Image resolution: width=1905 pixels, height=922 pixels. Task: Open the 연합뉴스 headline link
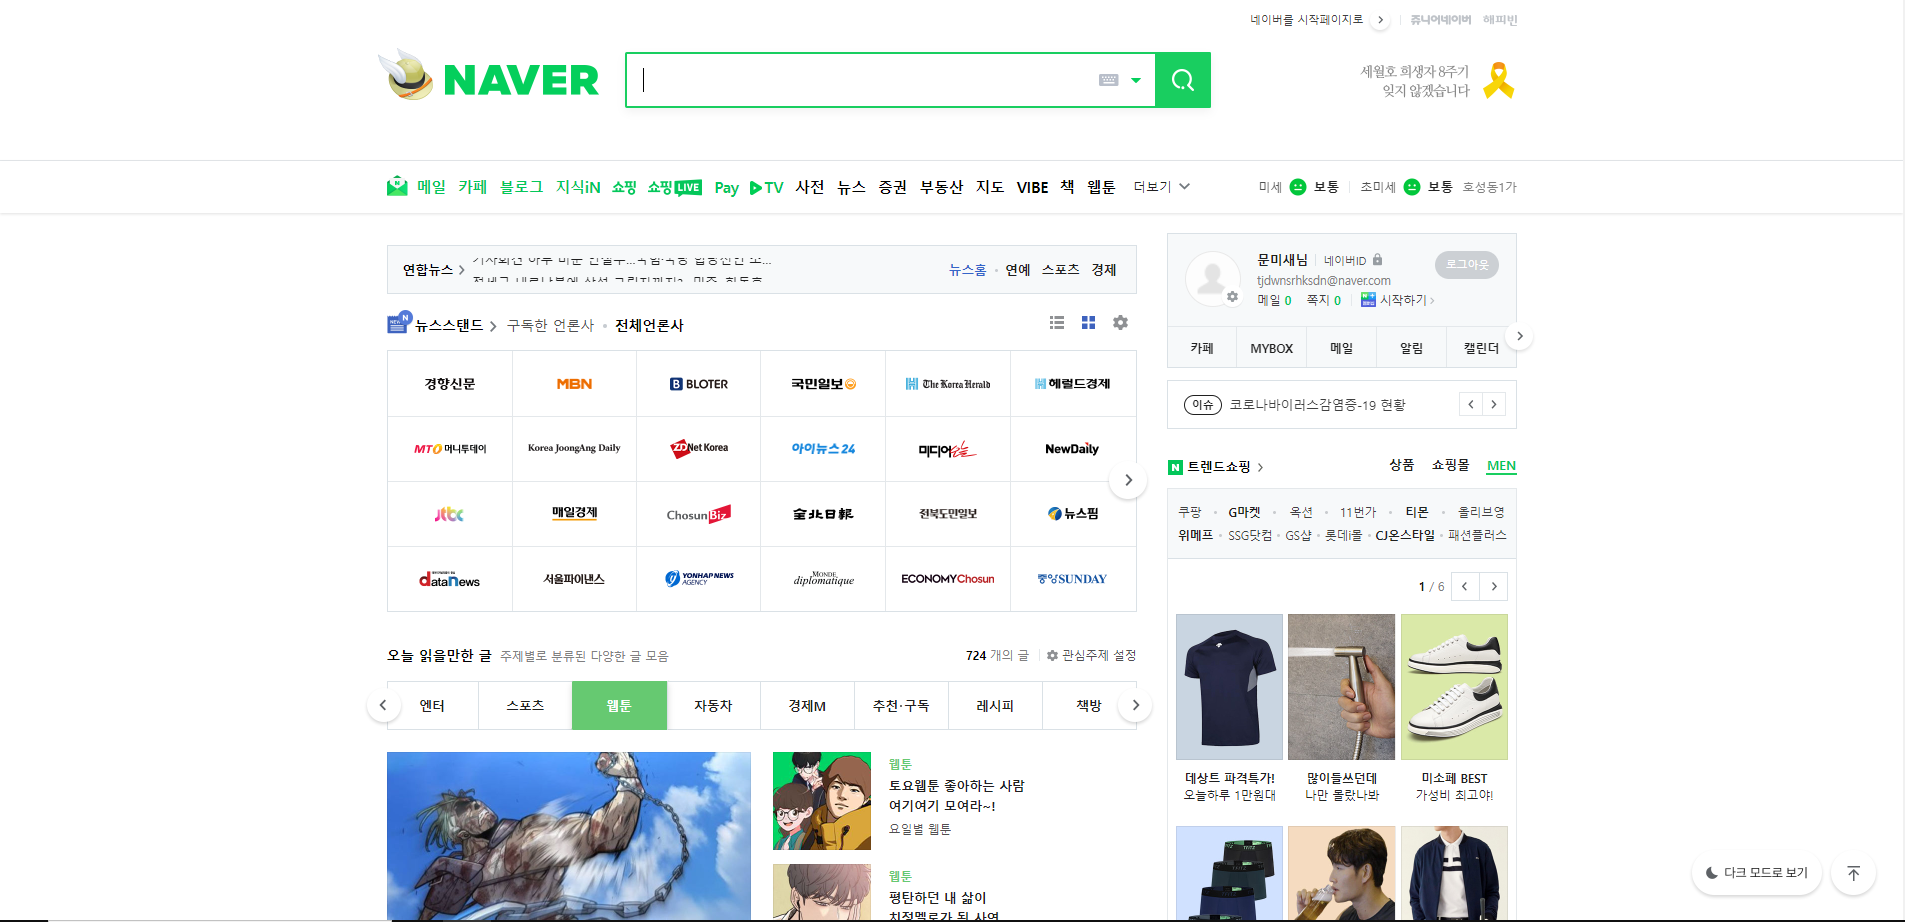432,270
